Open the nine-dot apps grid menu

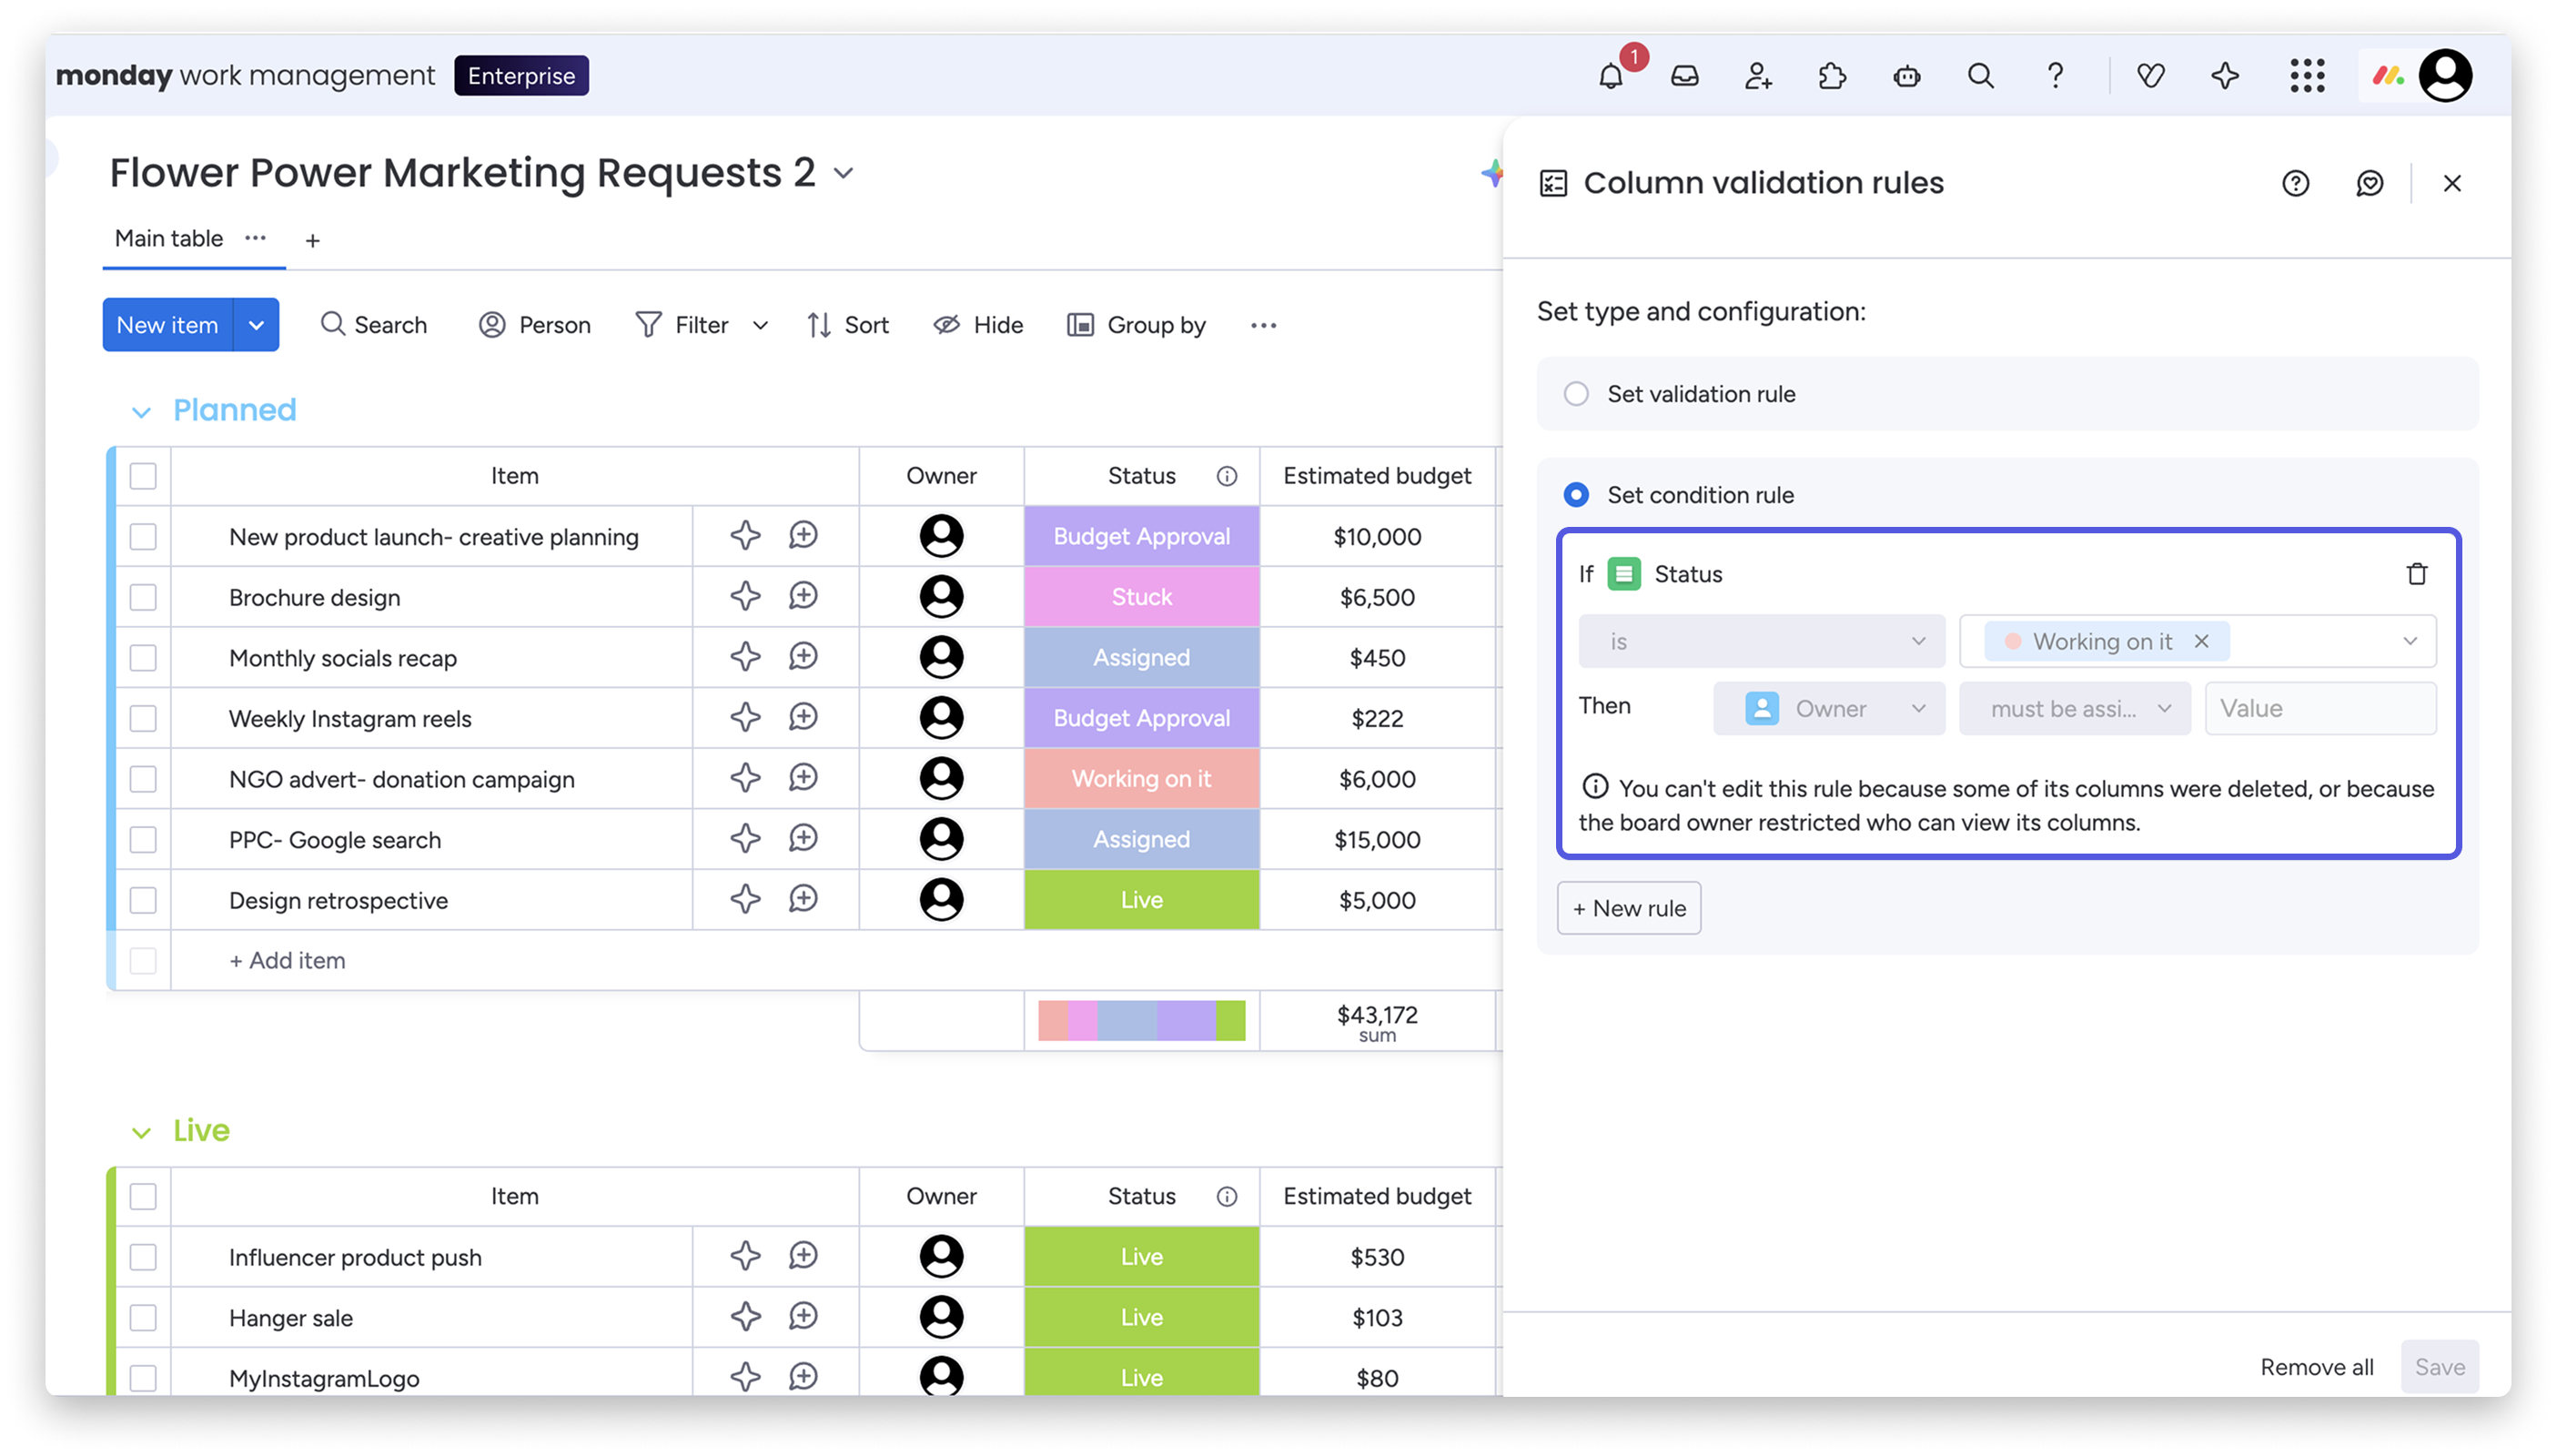coord(2307,76)
